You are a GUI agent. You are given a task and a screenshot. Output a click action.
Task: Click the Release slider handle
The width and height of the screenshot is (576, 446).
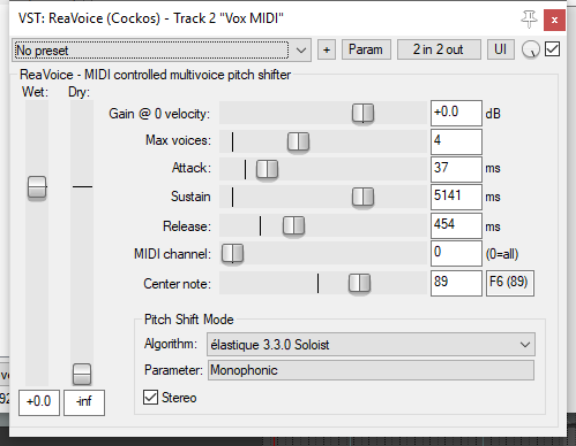click(294, 225)
